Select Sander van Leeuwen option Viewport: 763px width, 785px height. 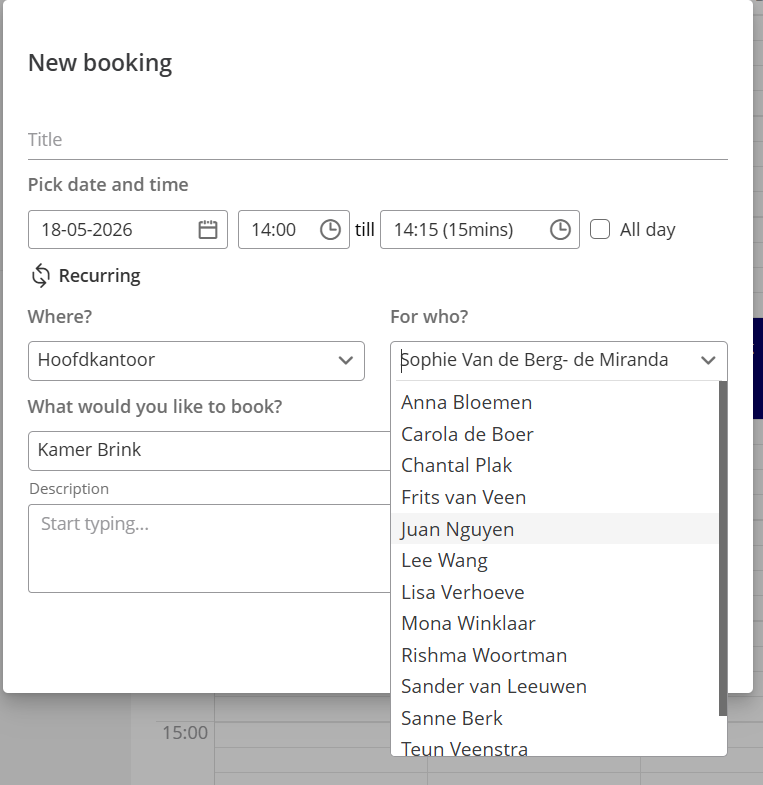point(555,686)
